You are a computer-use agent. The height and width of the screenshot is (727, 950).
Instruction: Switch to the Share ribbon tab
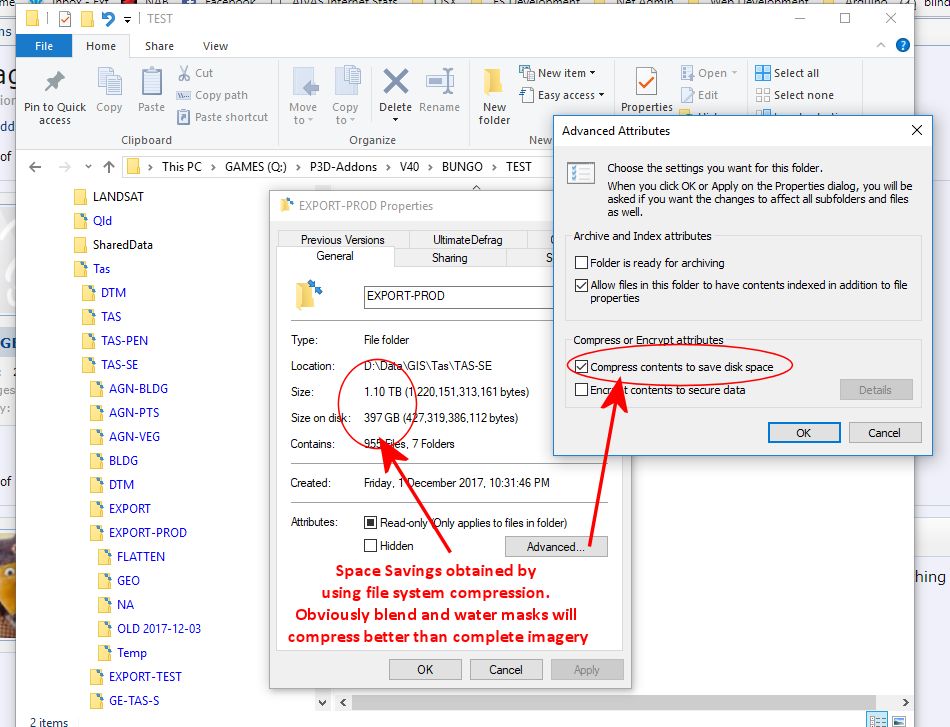pyautogui.click(x=158, y=45)
